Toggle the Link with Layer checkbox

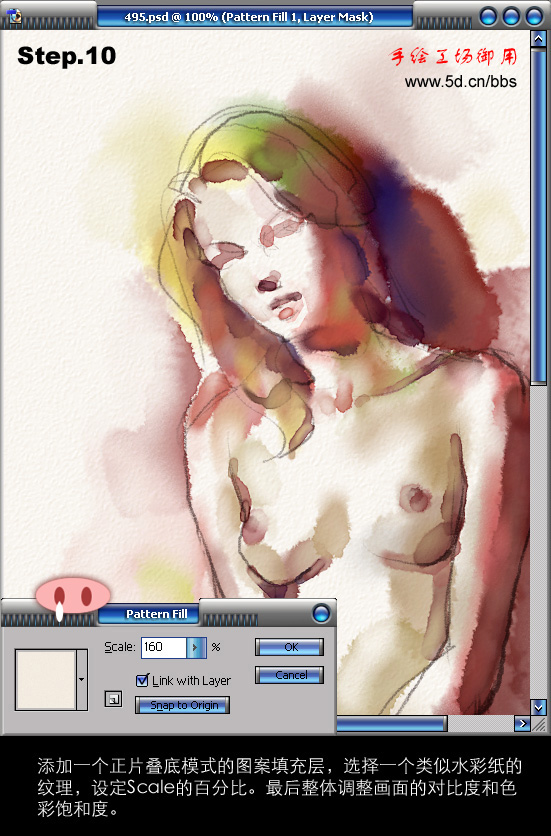pos(142,680)
